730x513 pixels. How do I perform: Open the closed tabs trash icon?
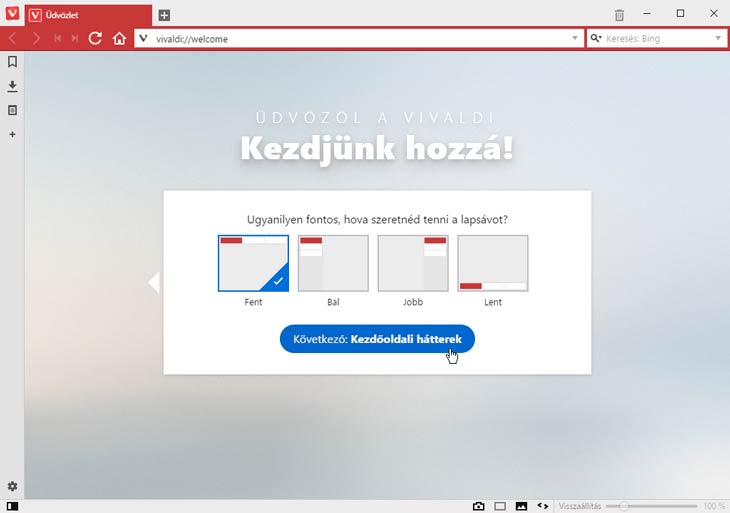click(619, 15)
